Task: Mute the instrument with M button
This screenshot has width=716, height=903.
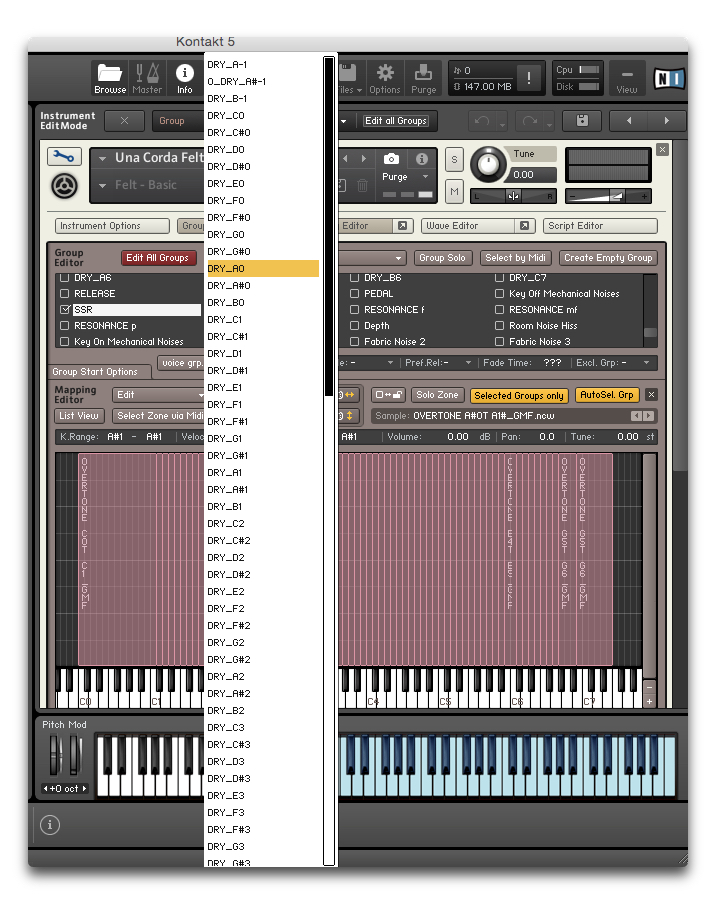Action: click(454, 191)
